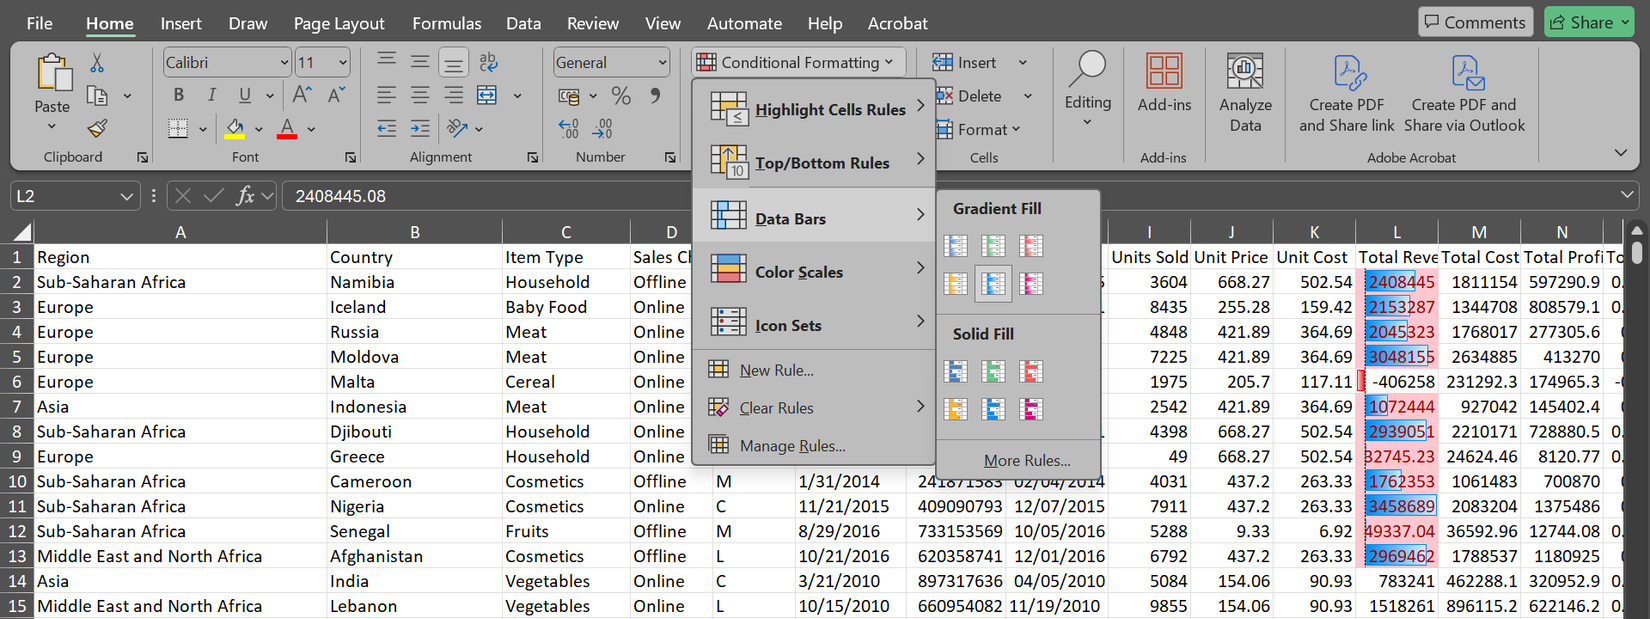Toggle Bold formatting

pyautogui.click(x=178, y=96)
